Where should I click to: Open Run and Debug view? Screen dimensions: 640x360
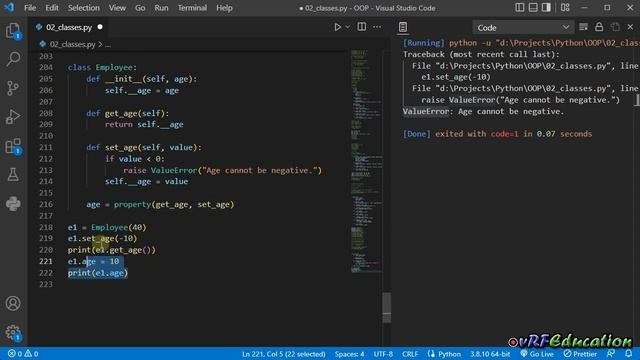[13, 117]
